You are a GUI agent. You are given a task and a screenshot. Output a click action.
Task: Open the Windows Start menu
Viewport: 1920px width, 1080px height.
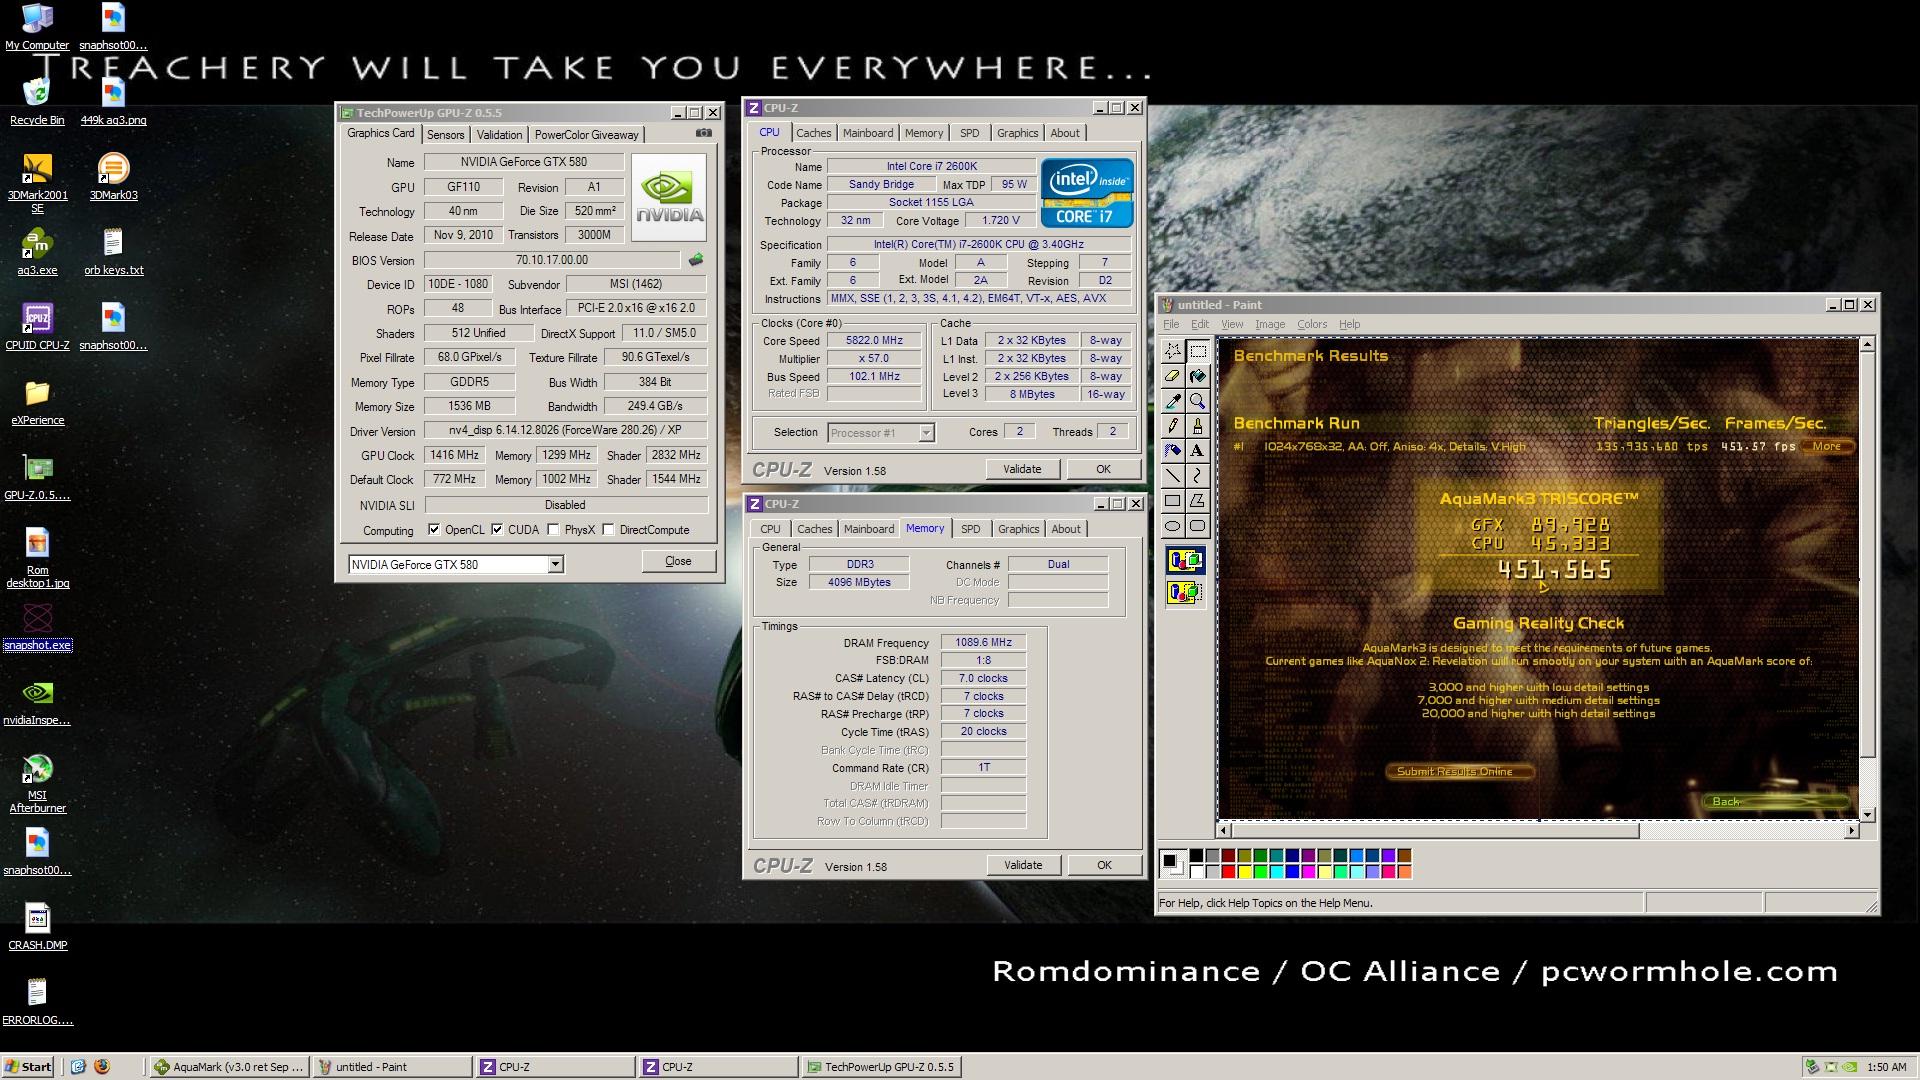(28, 1067)
